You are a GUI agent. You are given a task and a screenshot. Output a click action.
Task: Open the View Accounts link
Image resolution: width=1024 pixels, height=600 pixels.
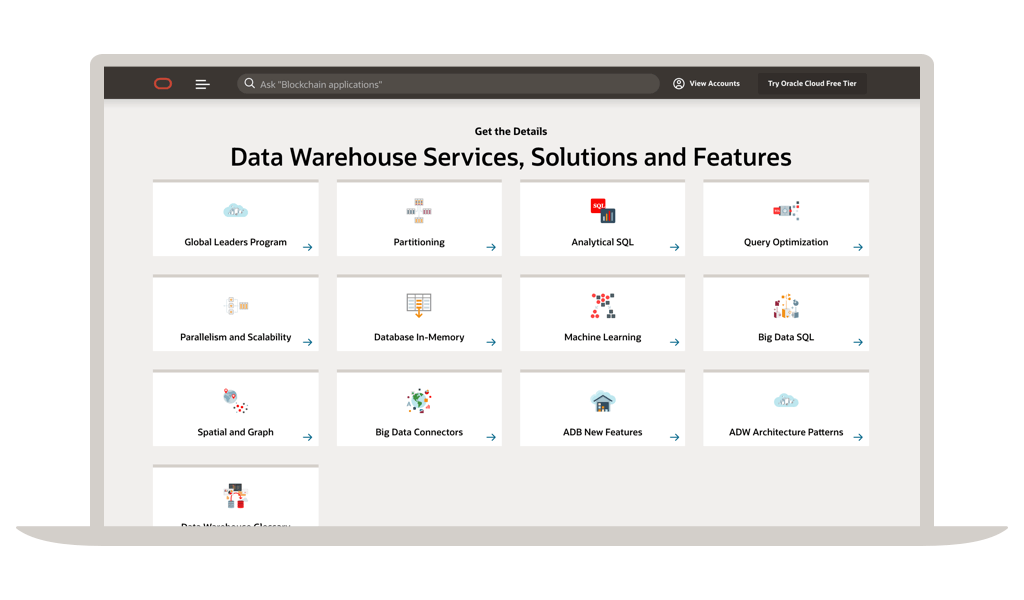click(x=714, y=84)
